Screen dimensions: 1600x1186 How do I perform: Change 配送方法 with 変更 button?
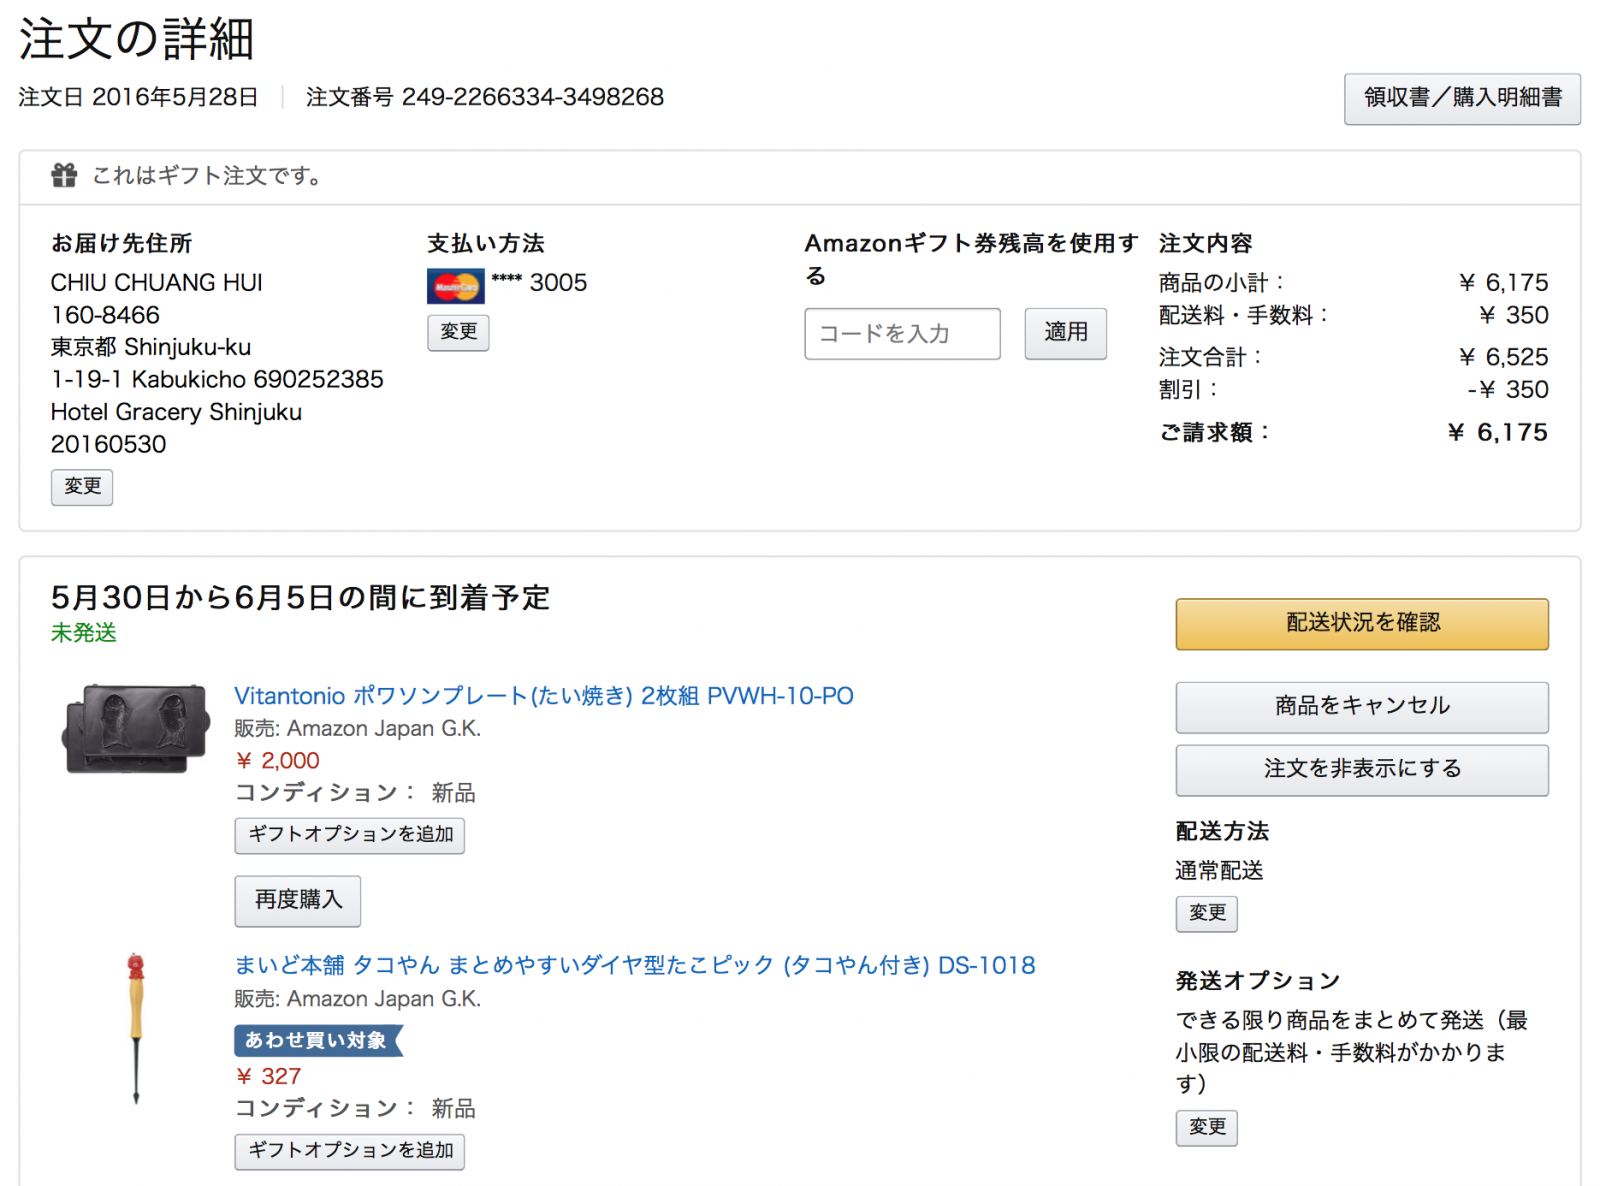[1206, 914]
